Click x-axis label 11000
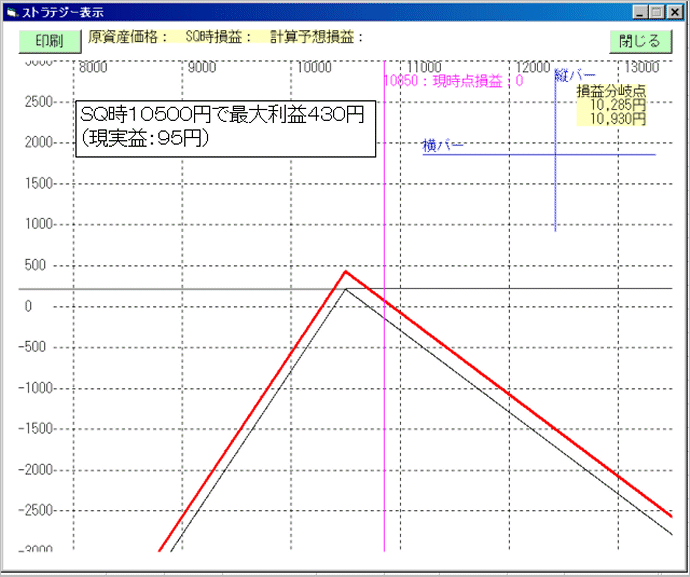 pyautogui.click(x=424, y=67)
